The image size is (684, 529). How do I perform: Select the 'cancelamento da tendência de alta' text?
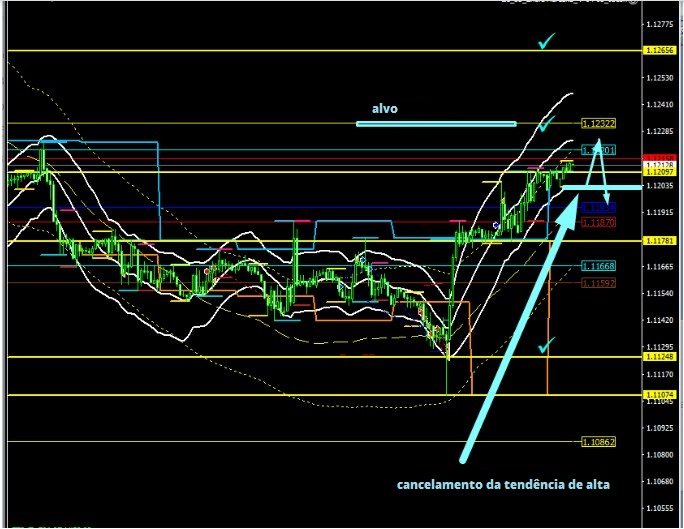pyautogui.click(x=503, y=485)
